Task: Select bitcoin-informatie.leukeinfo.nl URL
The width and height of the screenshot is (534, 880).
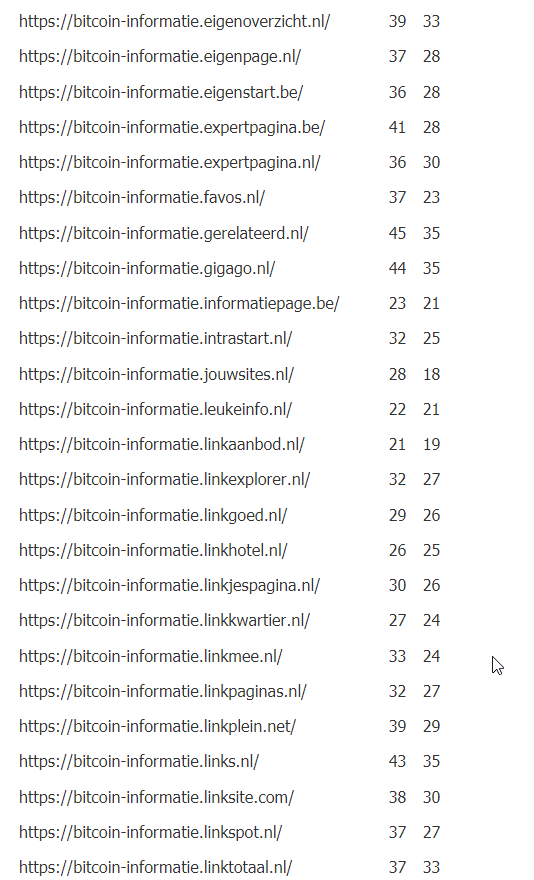Action: point(156,410)
